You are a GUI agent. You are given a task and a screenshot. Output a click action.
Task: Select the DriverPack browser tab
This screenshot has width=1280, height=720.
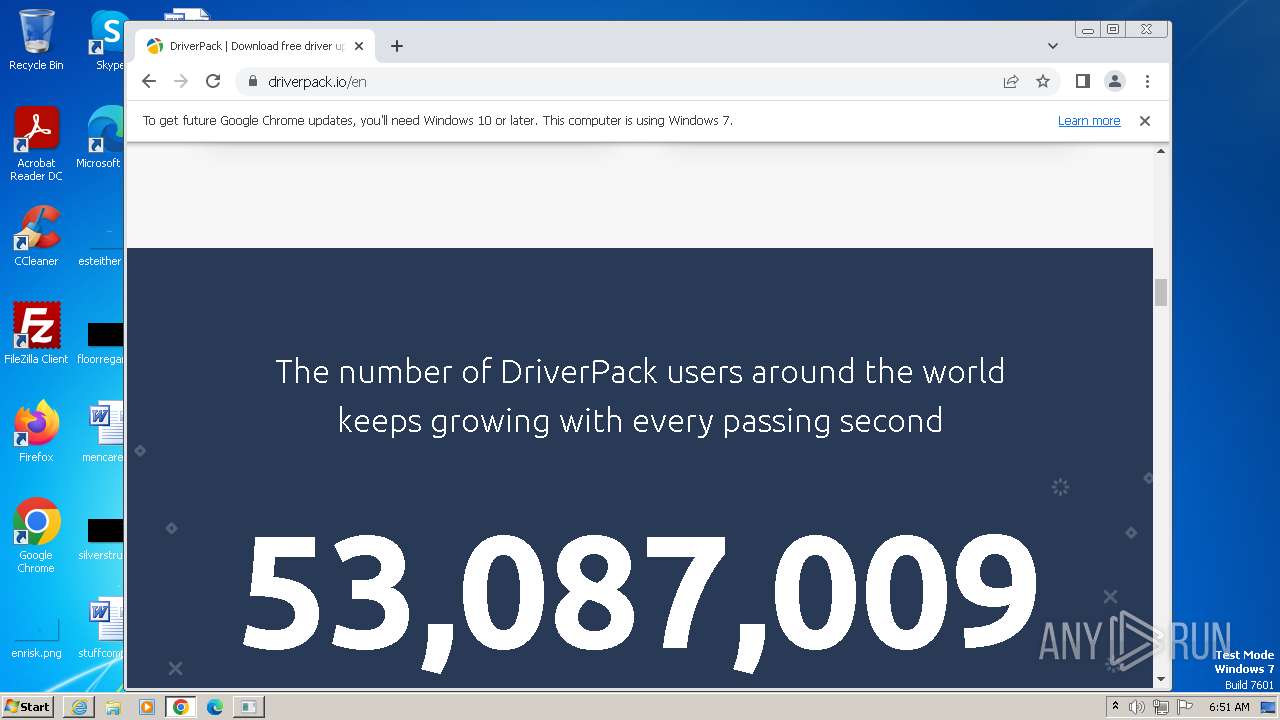[255, 46]
